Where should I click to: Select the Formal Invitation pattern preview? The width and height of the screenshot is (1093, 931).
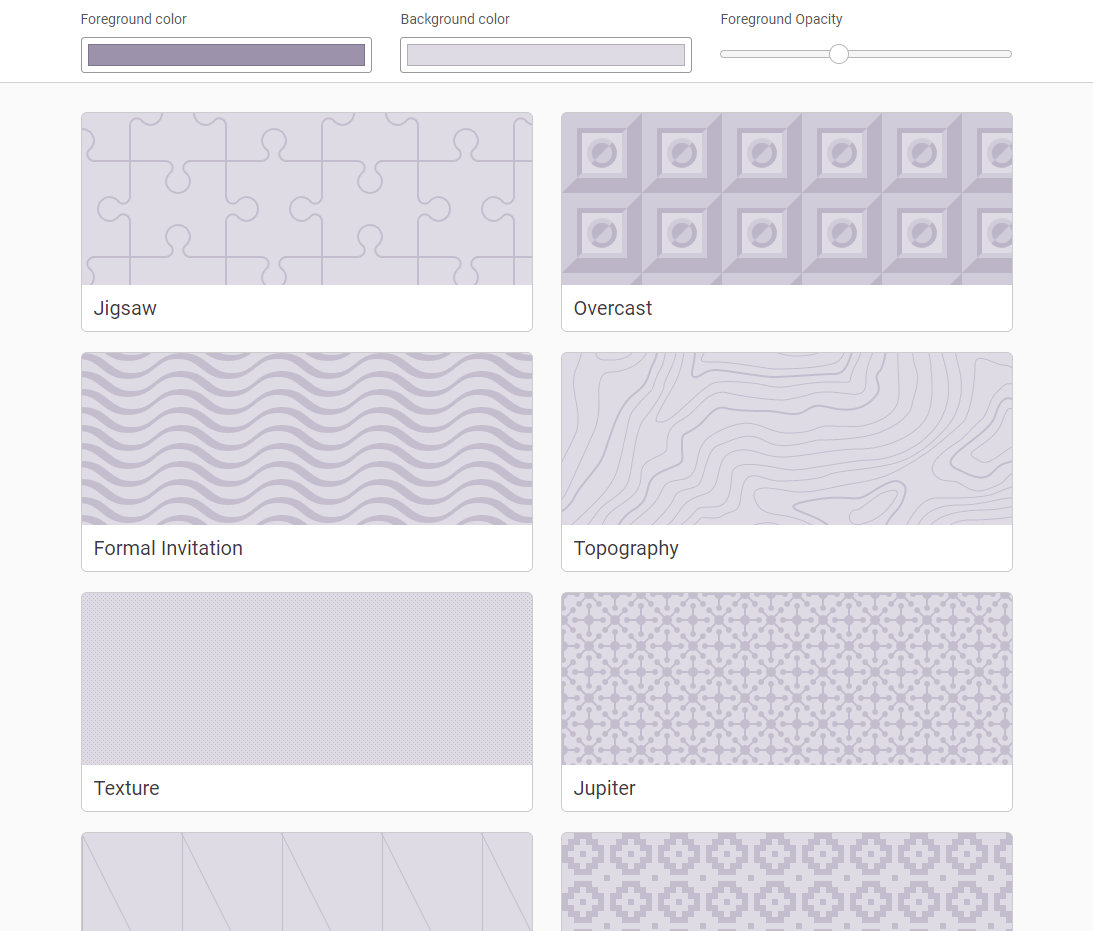pos(307,438)
